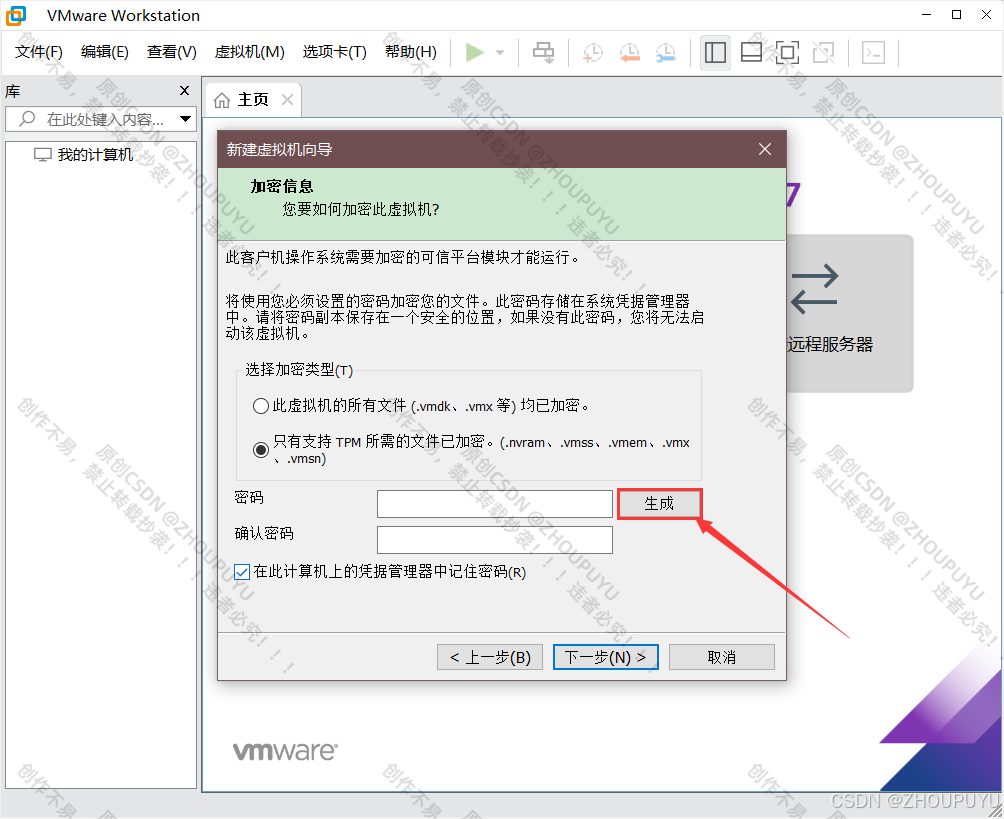Switch to the 主页 tab
Image resolution: width=1004 pixels, height=819 pixels.
pos(252,100)
